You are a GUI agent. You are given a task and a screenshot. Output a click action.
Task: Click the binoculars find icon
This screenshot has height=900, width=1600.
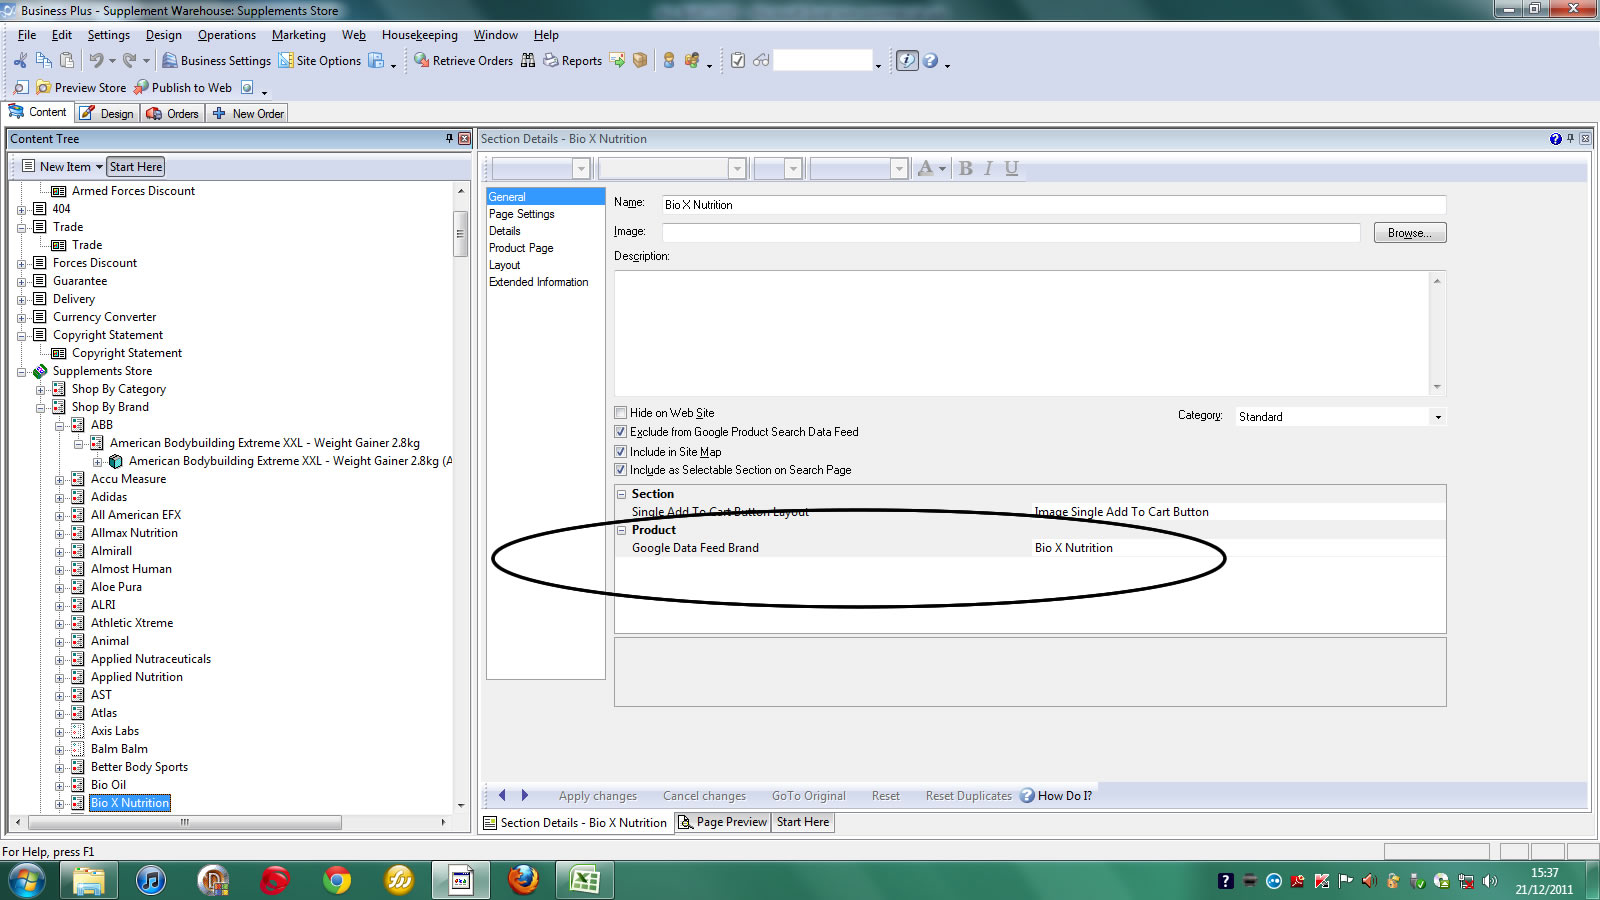tap(528, 61)
